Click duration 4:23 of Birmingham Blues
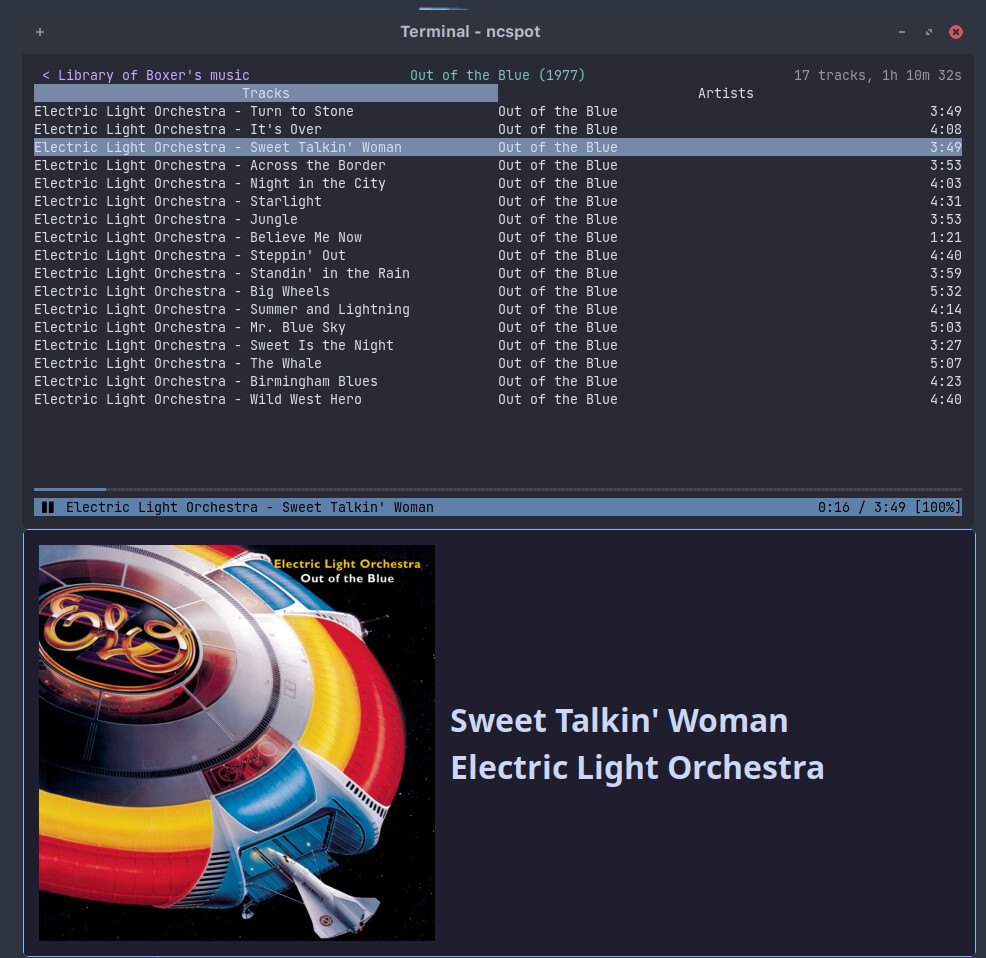Image resolution: width=986 pixels, height=958 pixels. coord(946,382)
